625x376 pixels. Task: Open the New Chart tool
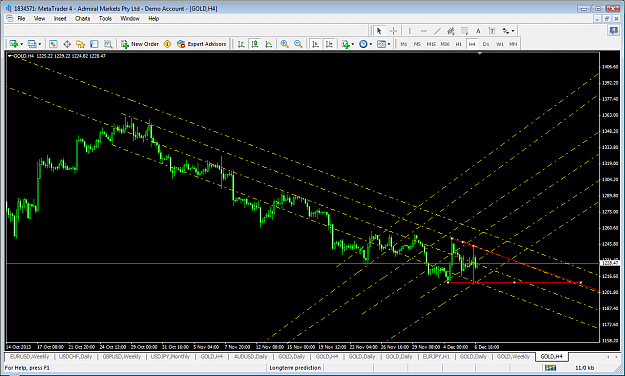(14, 44)
